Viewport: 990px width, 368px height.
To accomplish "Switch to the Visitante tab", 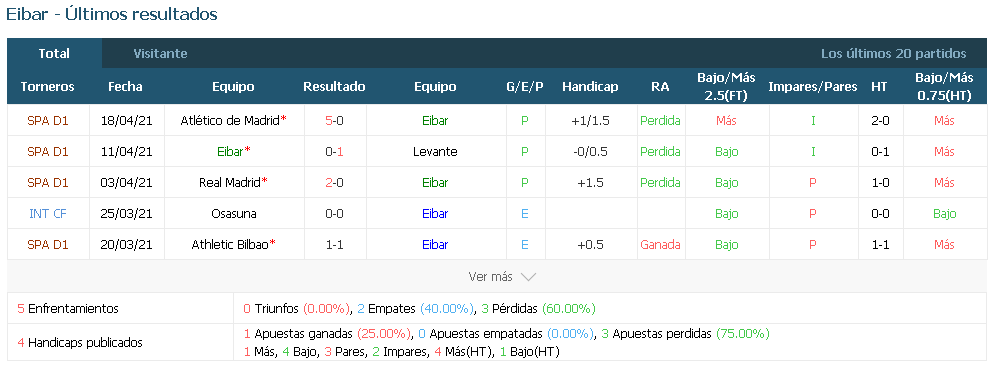I will [x=160, y=54].
